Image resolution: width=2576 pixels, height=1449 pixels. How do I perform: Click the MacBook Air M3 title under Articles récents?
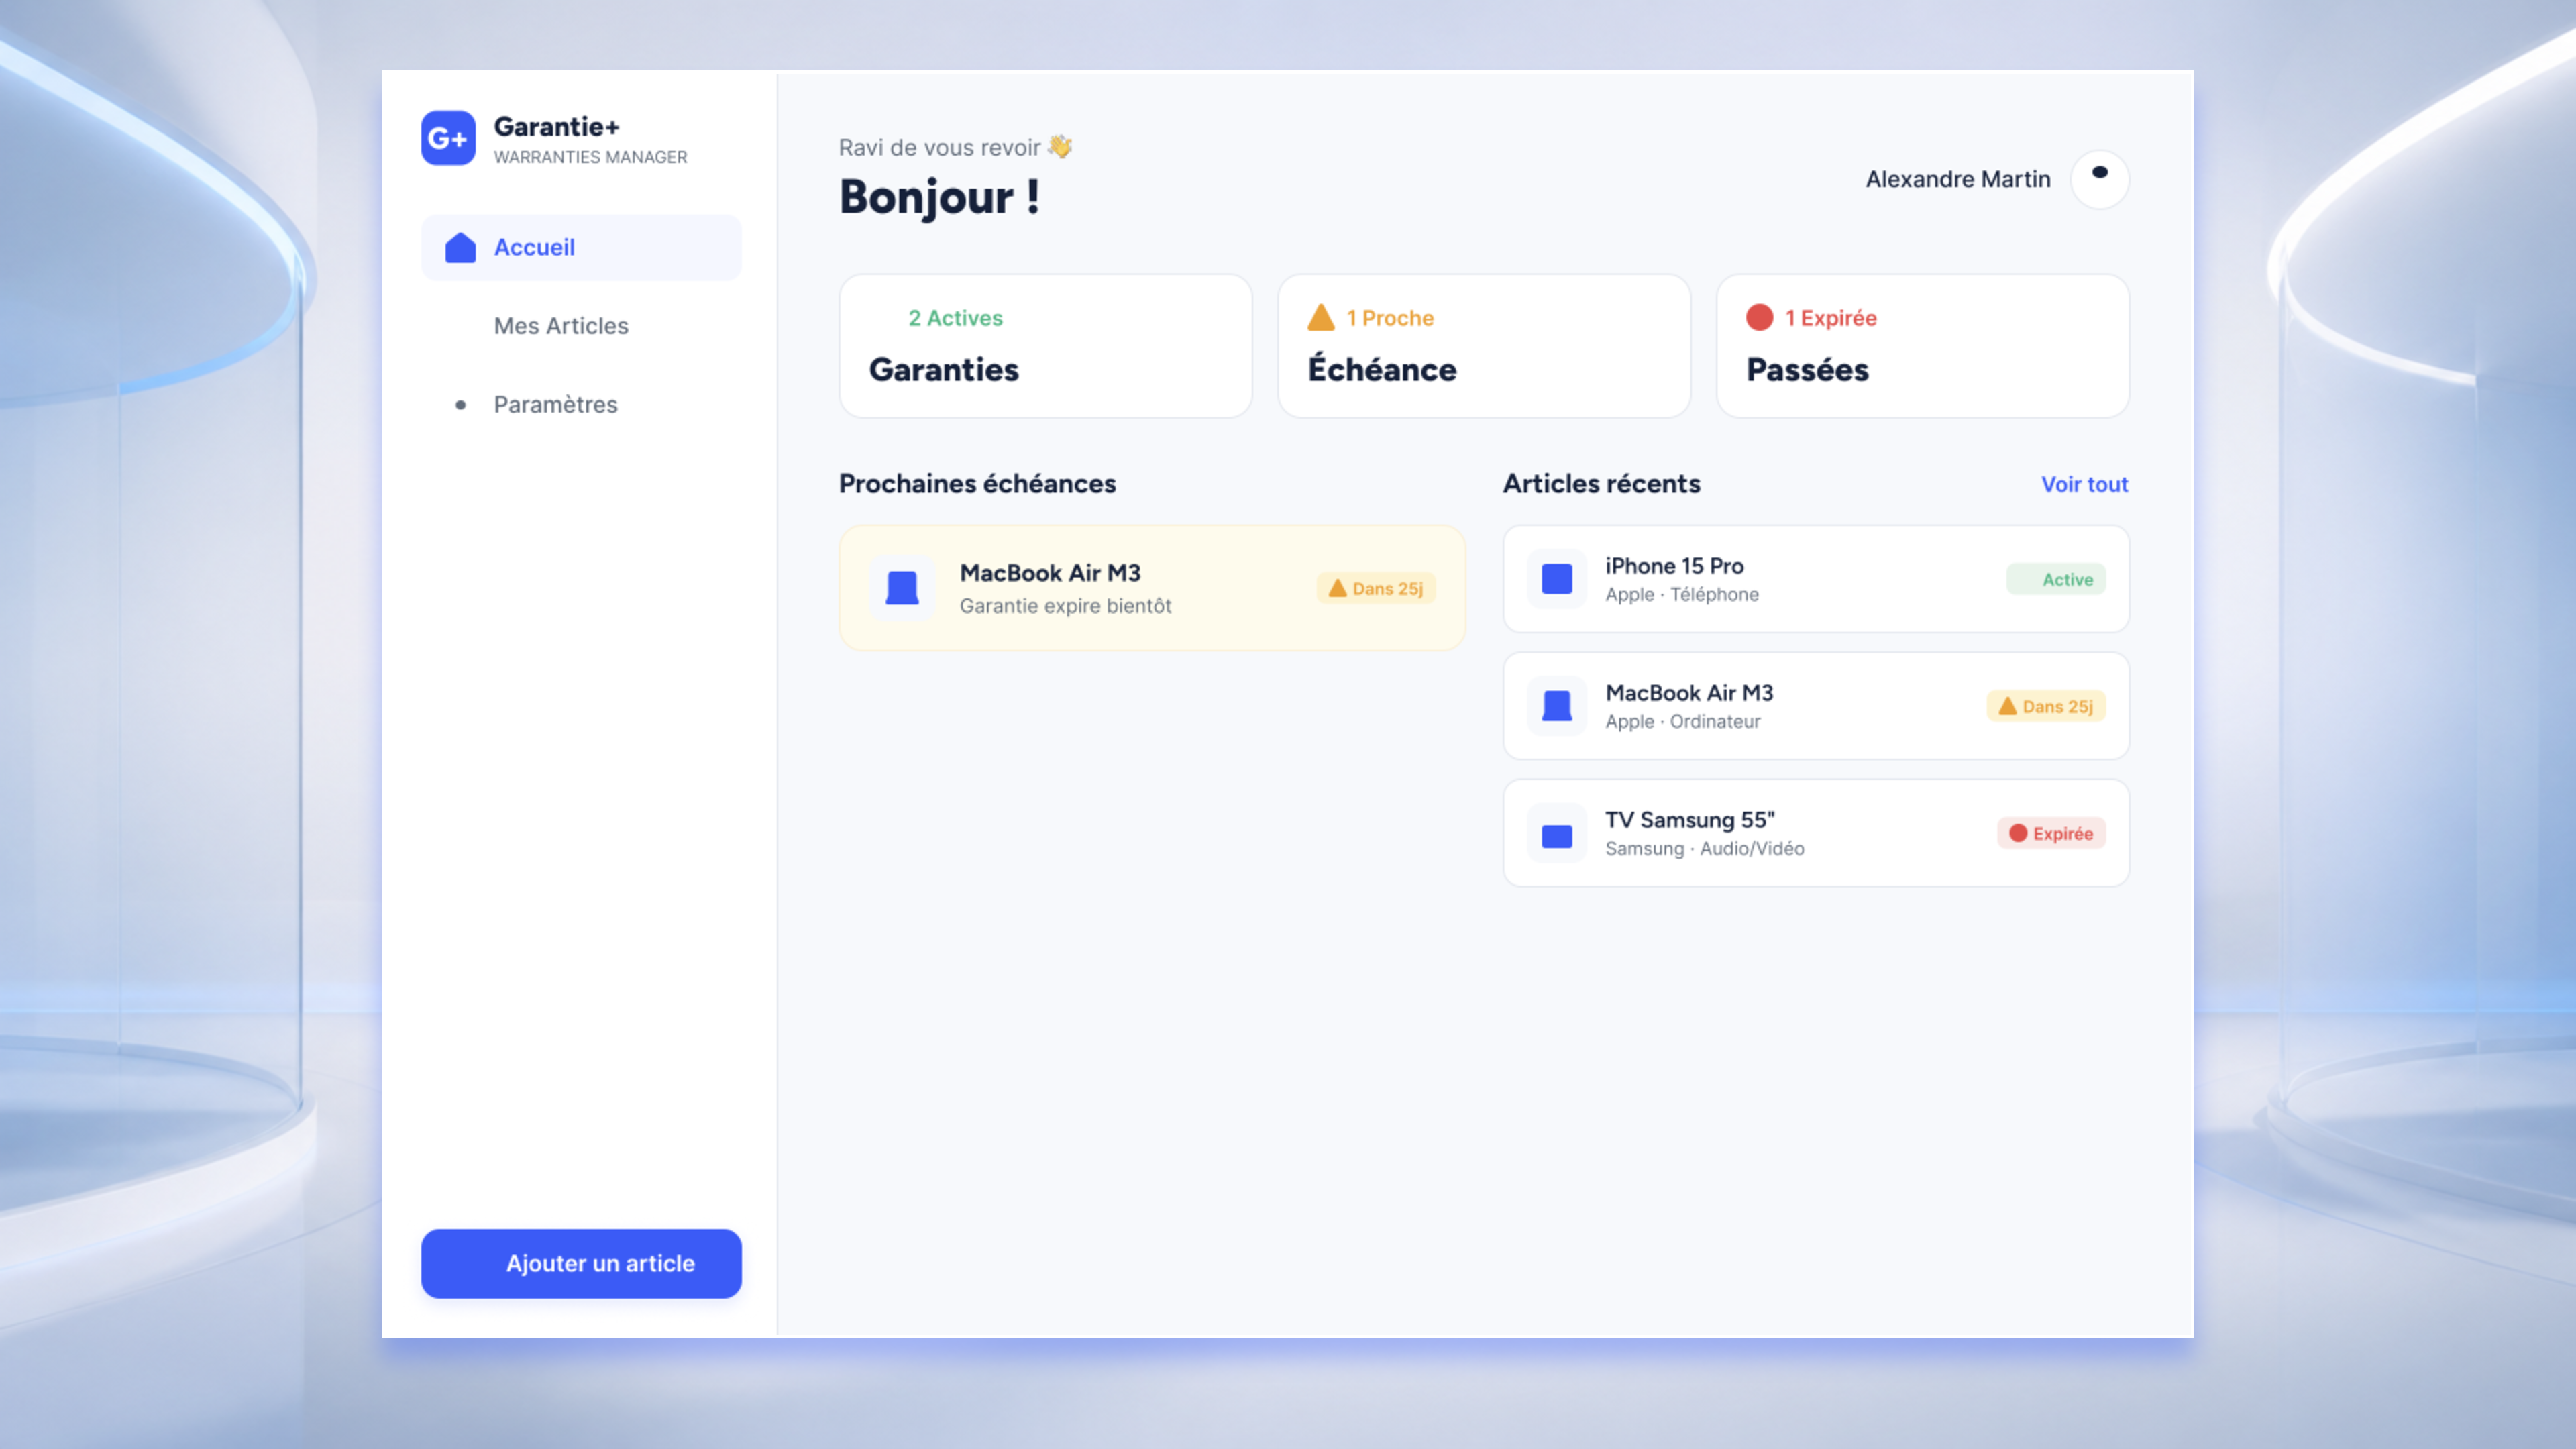pos(1689,693)
